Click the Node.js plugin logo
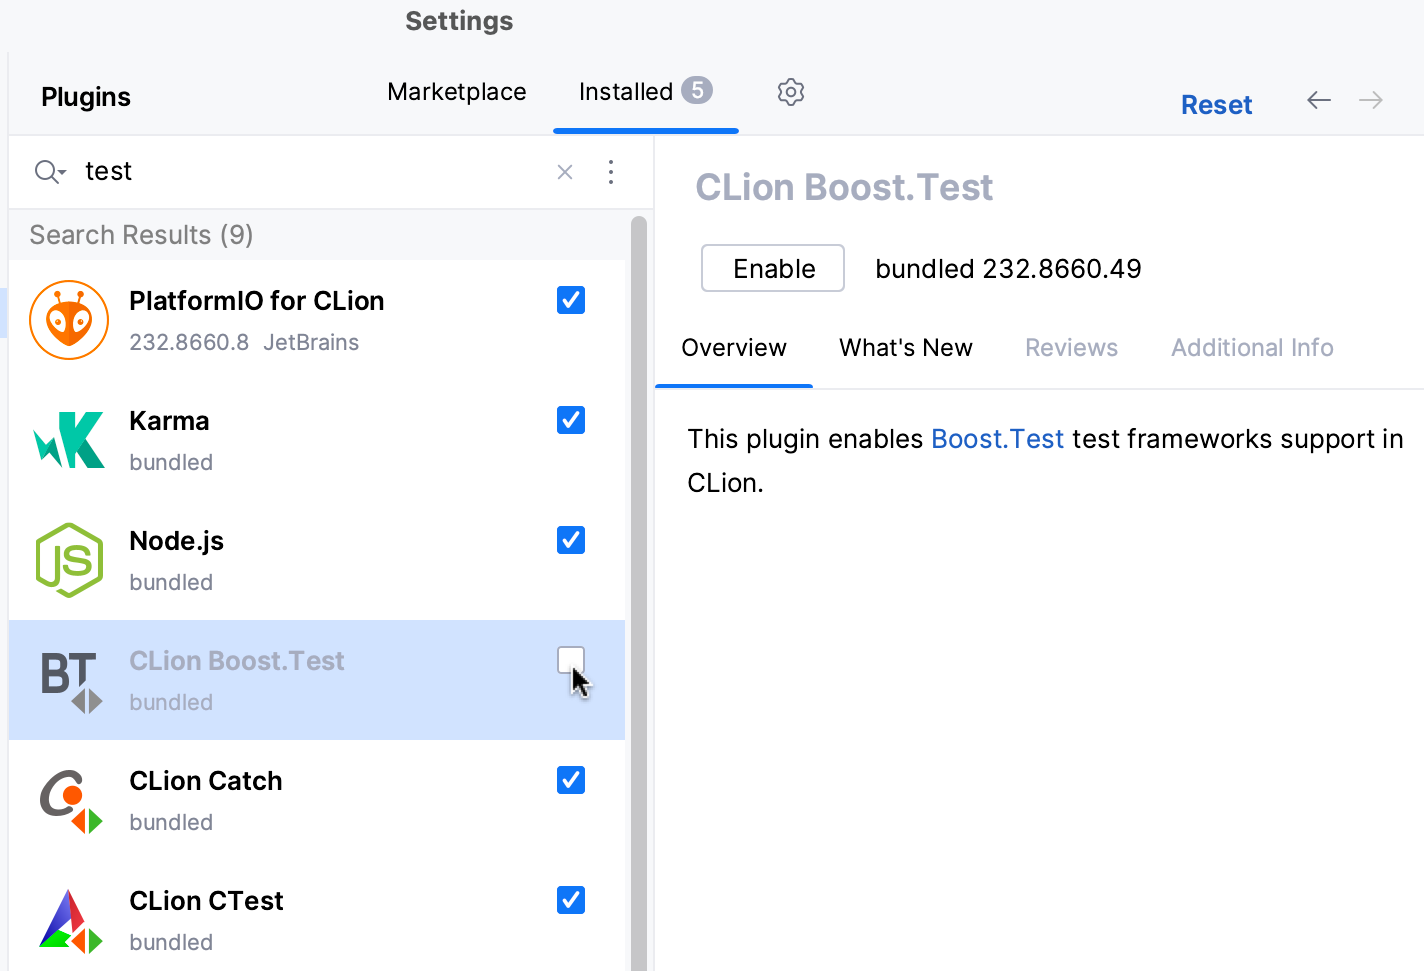This screenshot has width=1424, height=971. point(69,560)
